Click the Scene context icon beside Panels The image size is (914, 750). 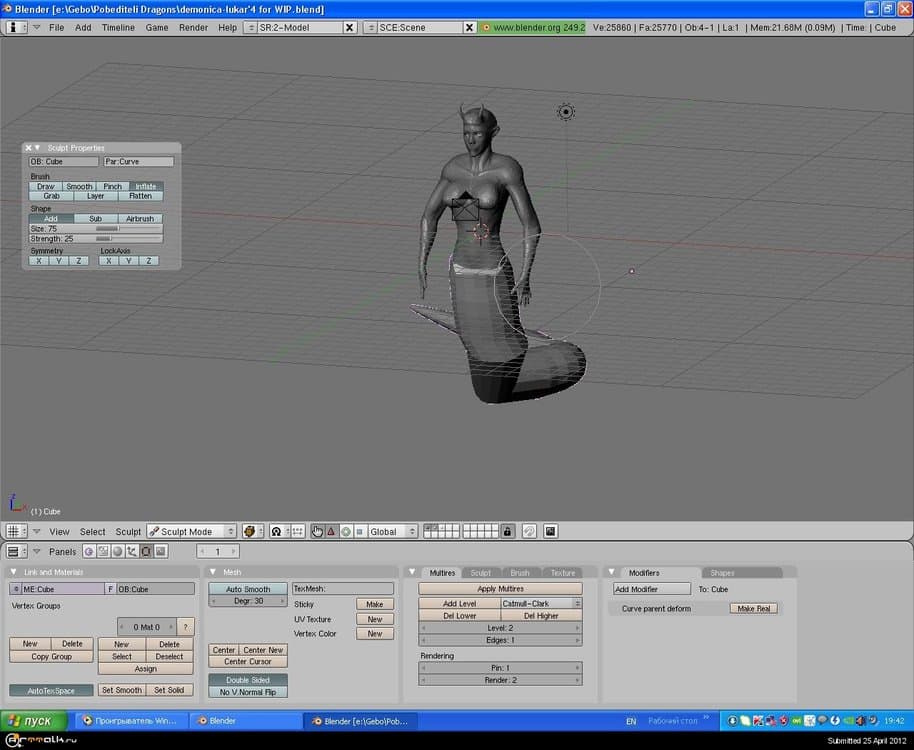pos(160,551)
